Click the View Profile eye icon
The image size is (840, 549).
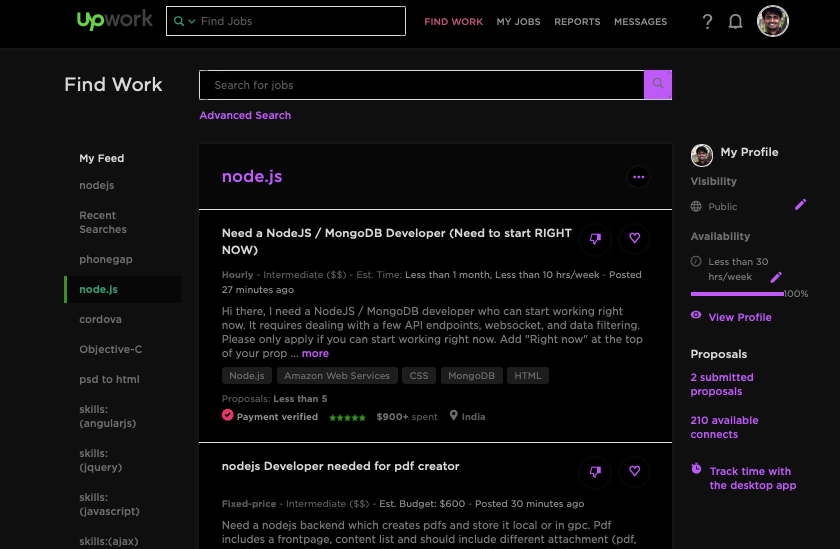(696, 315)
